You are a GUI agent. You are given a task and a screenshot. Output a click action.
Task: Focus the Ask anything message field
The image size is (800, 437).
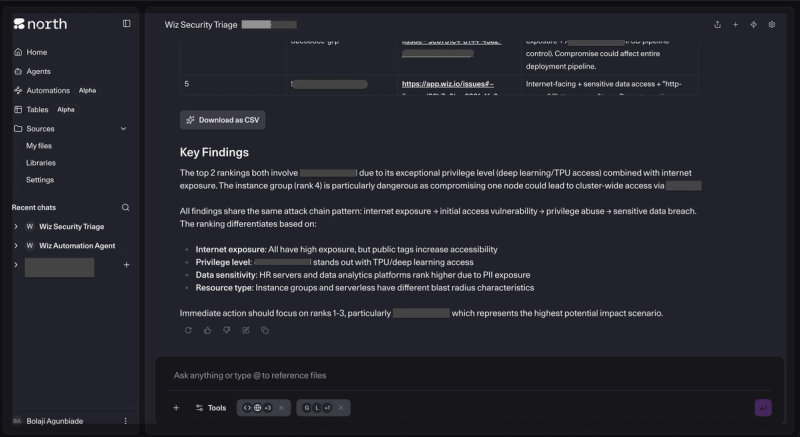click(468, 375)
